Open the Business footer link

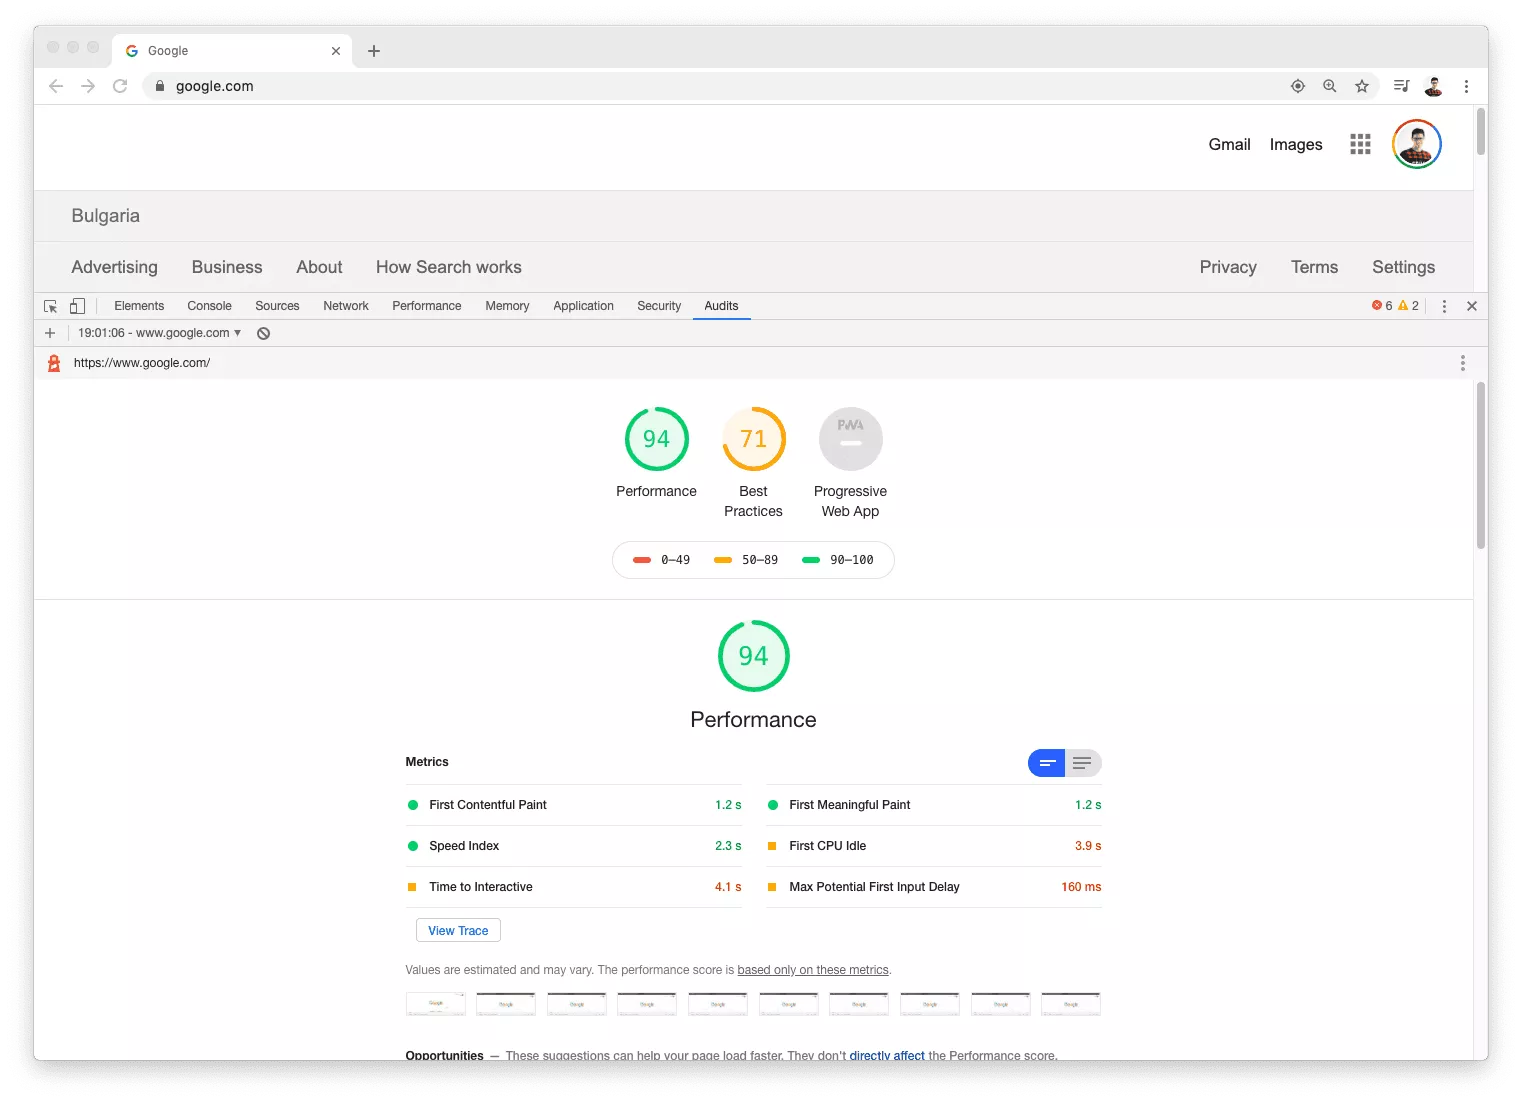pos(227,267)
